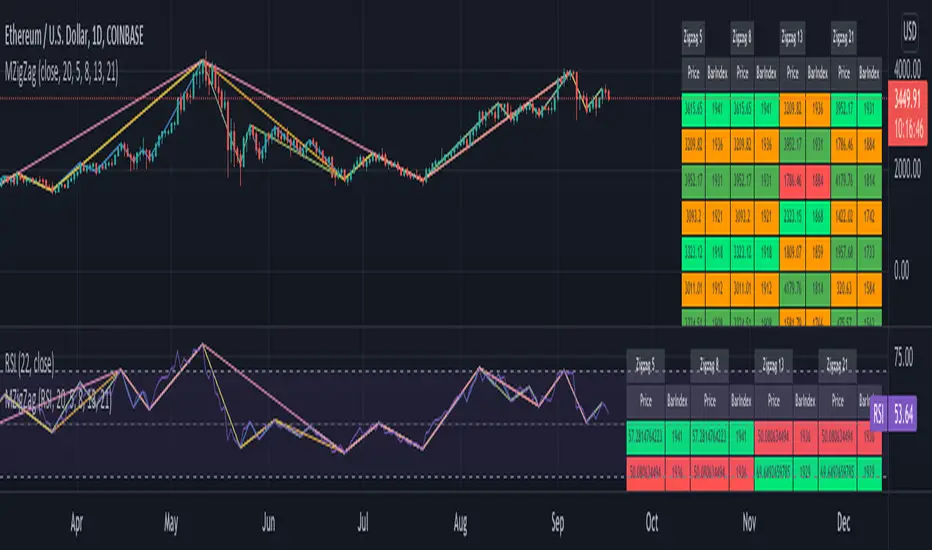
Task: Click the Dec label on the time axis
Action: coord(843,523)
